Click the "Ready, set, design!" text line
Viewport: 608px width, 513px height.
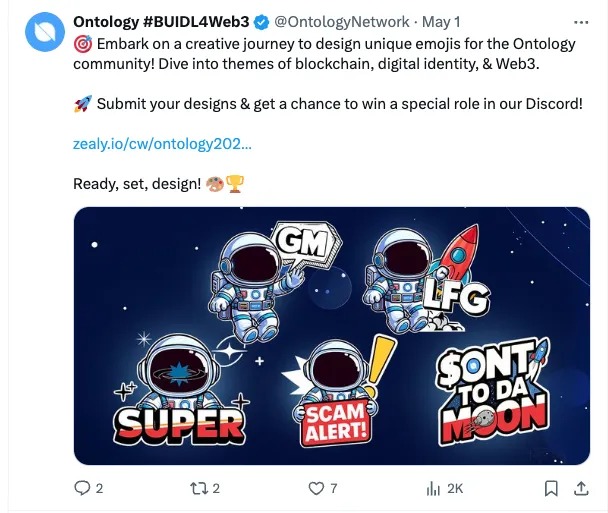pos(137,184)
